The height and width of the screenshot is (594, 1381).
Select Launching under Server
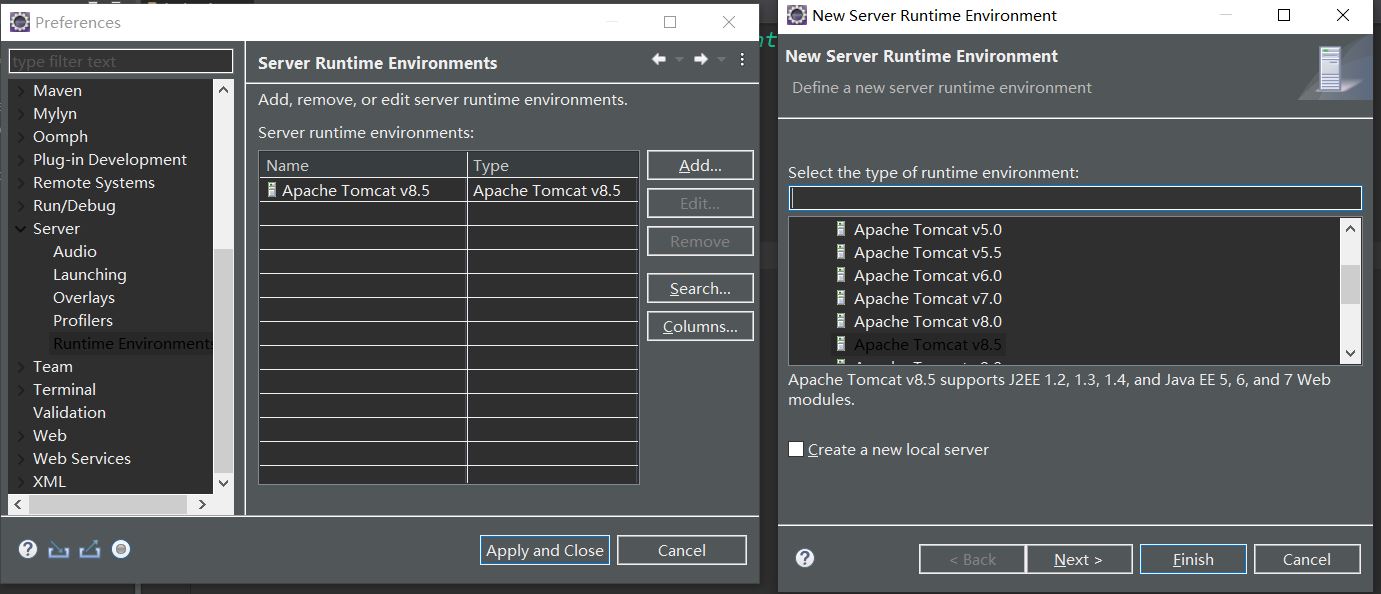(x=90, y=275)
